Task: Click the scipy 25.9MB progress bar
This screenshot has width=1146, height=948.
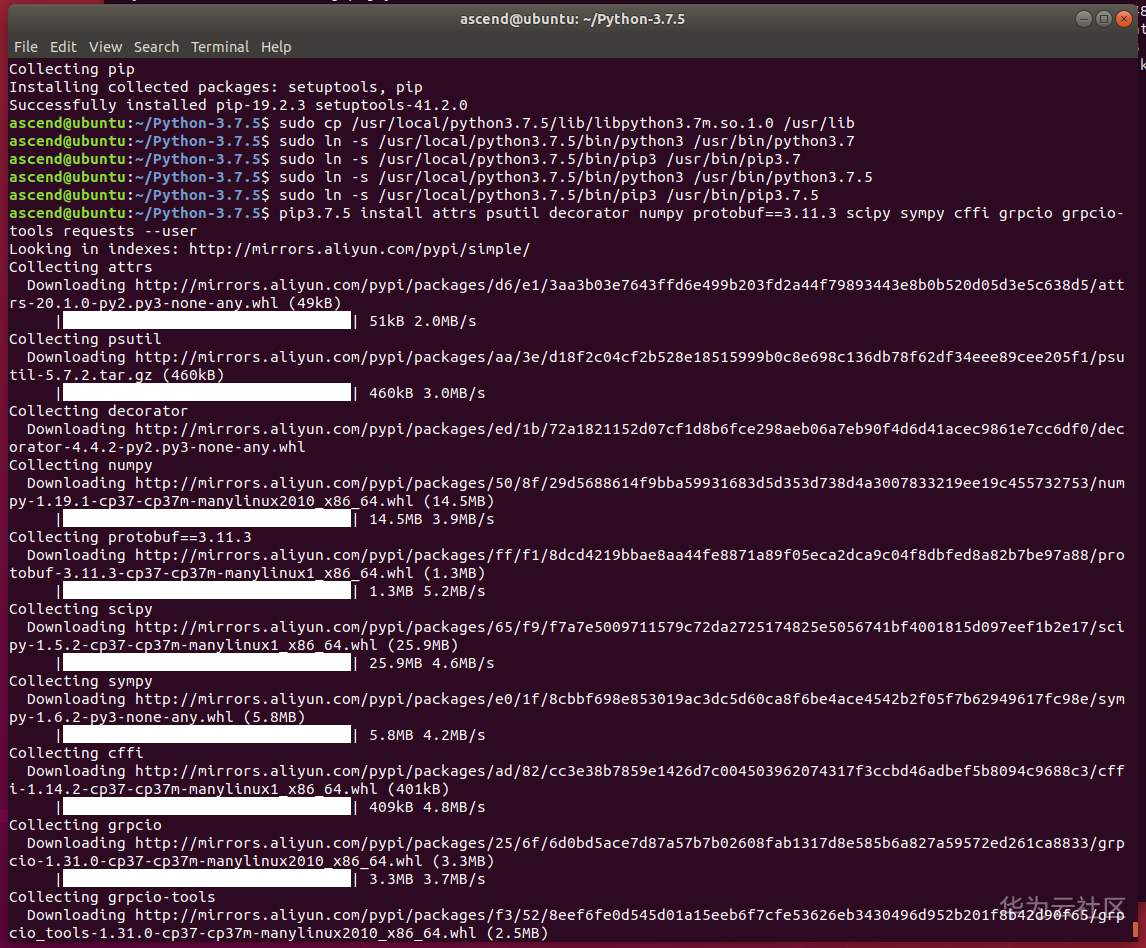Action: [x=207, y=662]
